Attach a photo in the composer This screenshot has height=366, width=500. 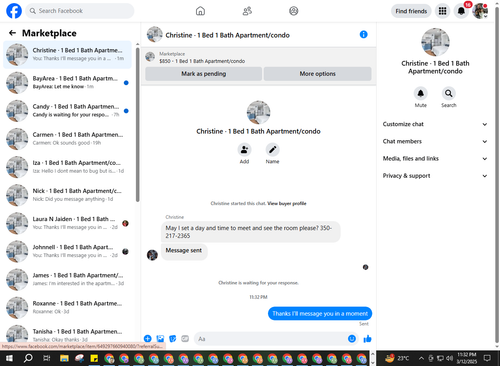[160, 339]
